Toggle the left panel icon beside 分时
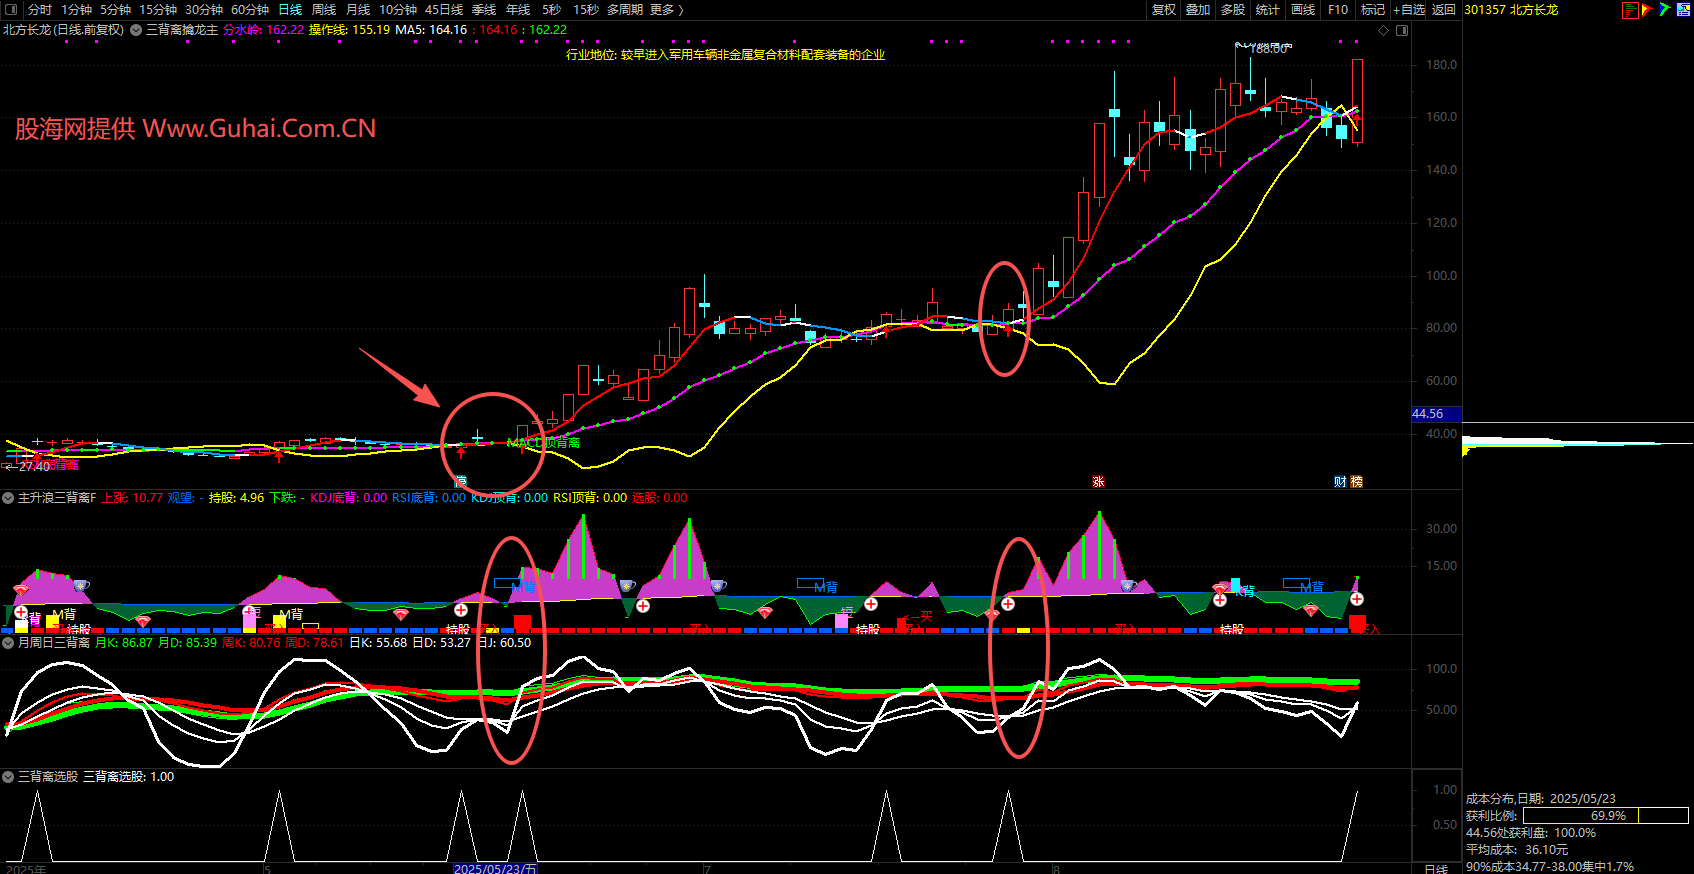This screenshot has height=874, width=1694. click(x=11, y=9)
